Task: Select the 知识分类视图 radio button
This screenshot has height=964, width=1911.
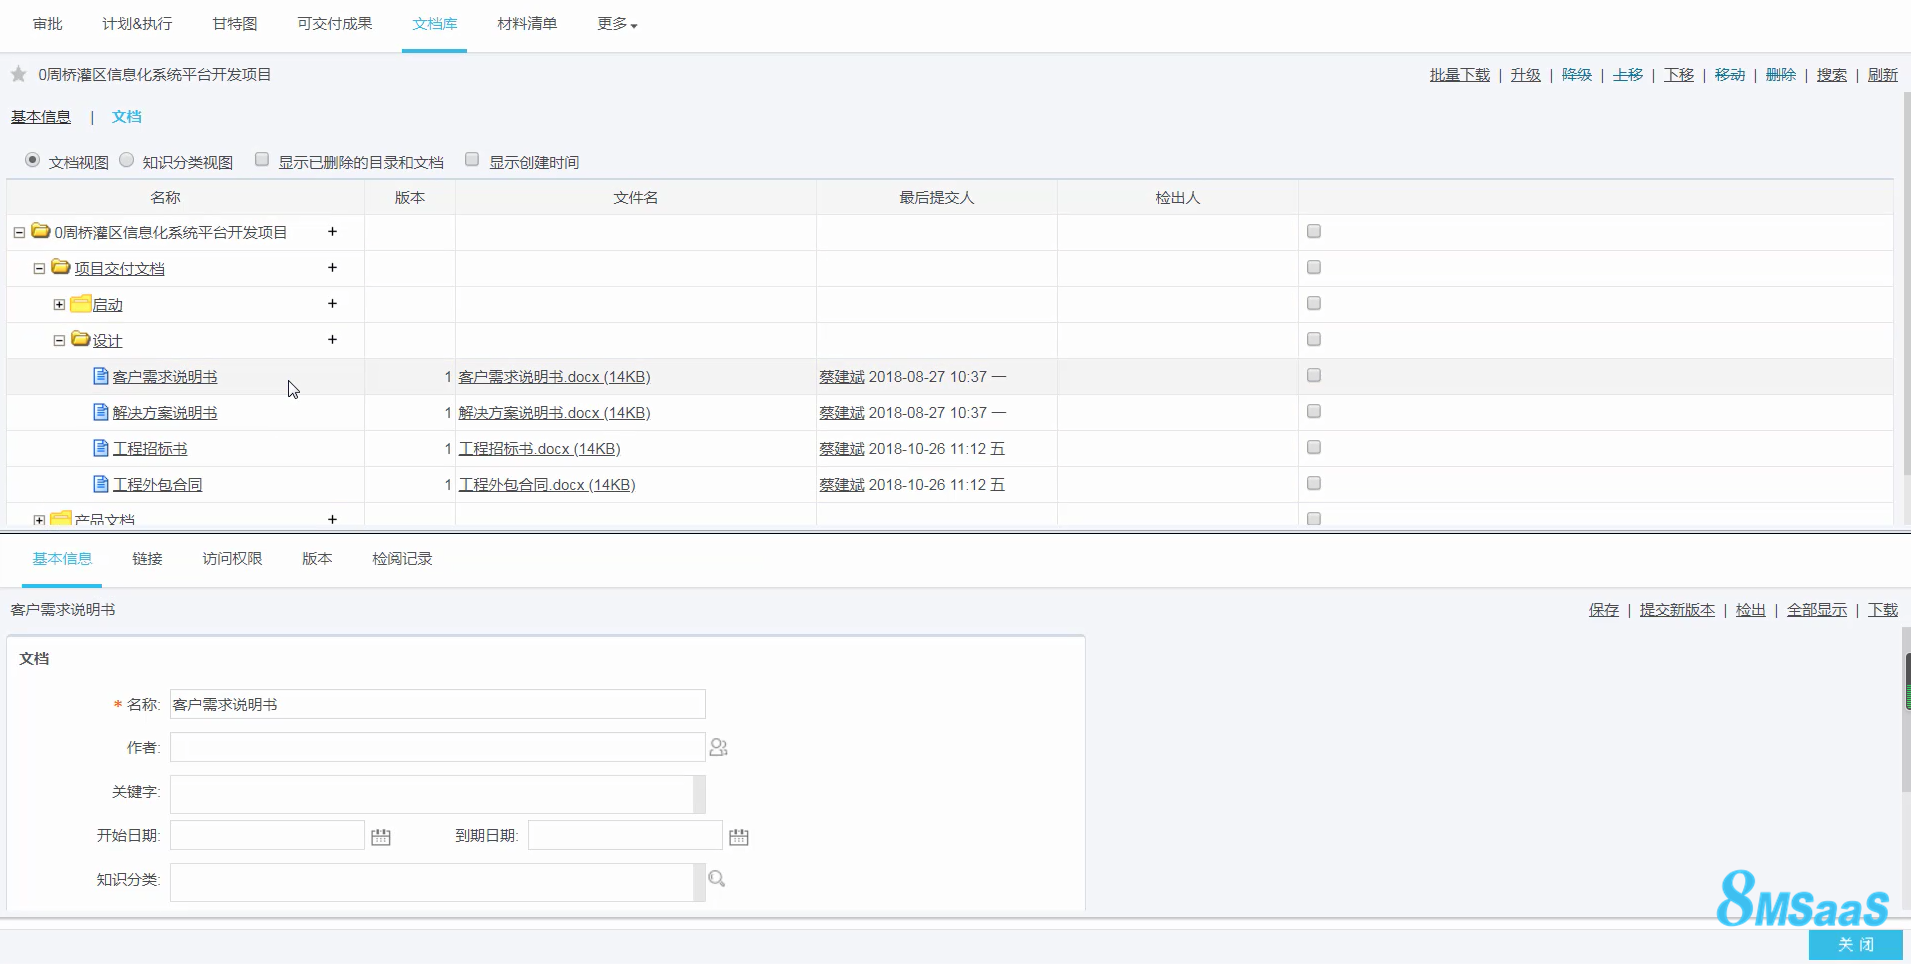Action: [127, 160]
